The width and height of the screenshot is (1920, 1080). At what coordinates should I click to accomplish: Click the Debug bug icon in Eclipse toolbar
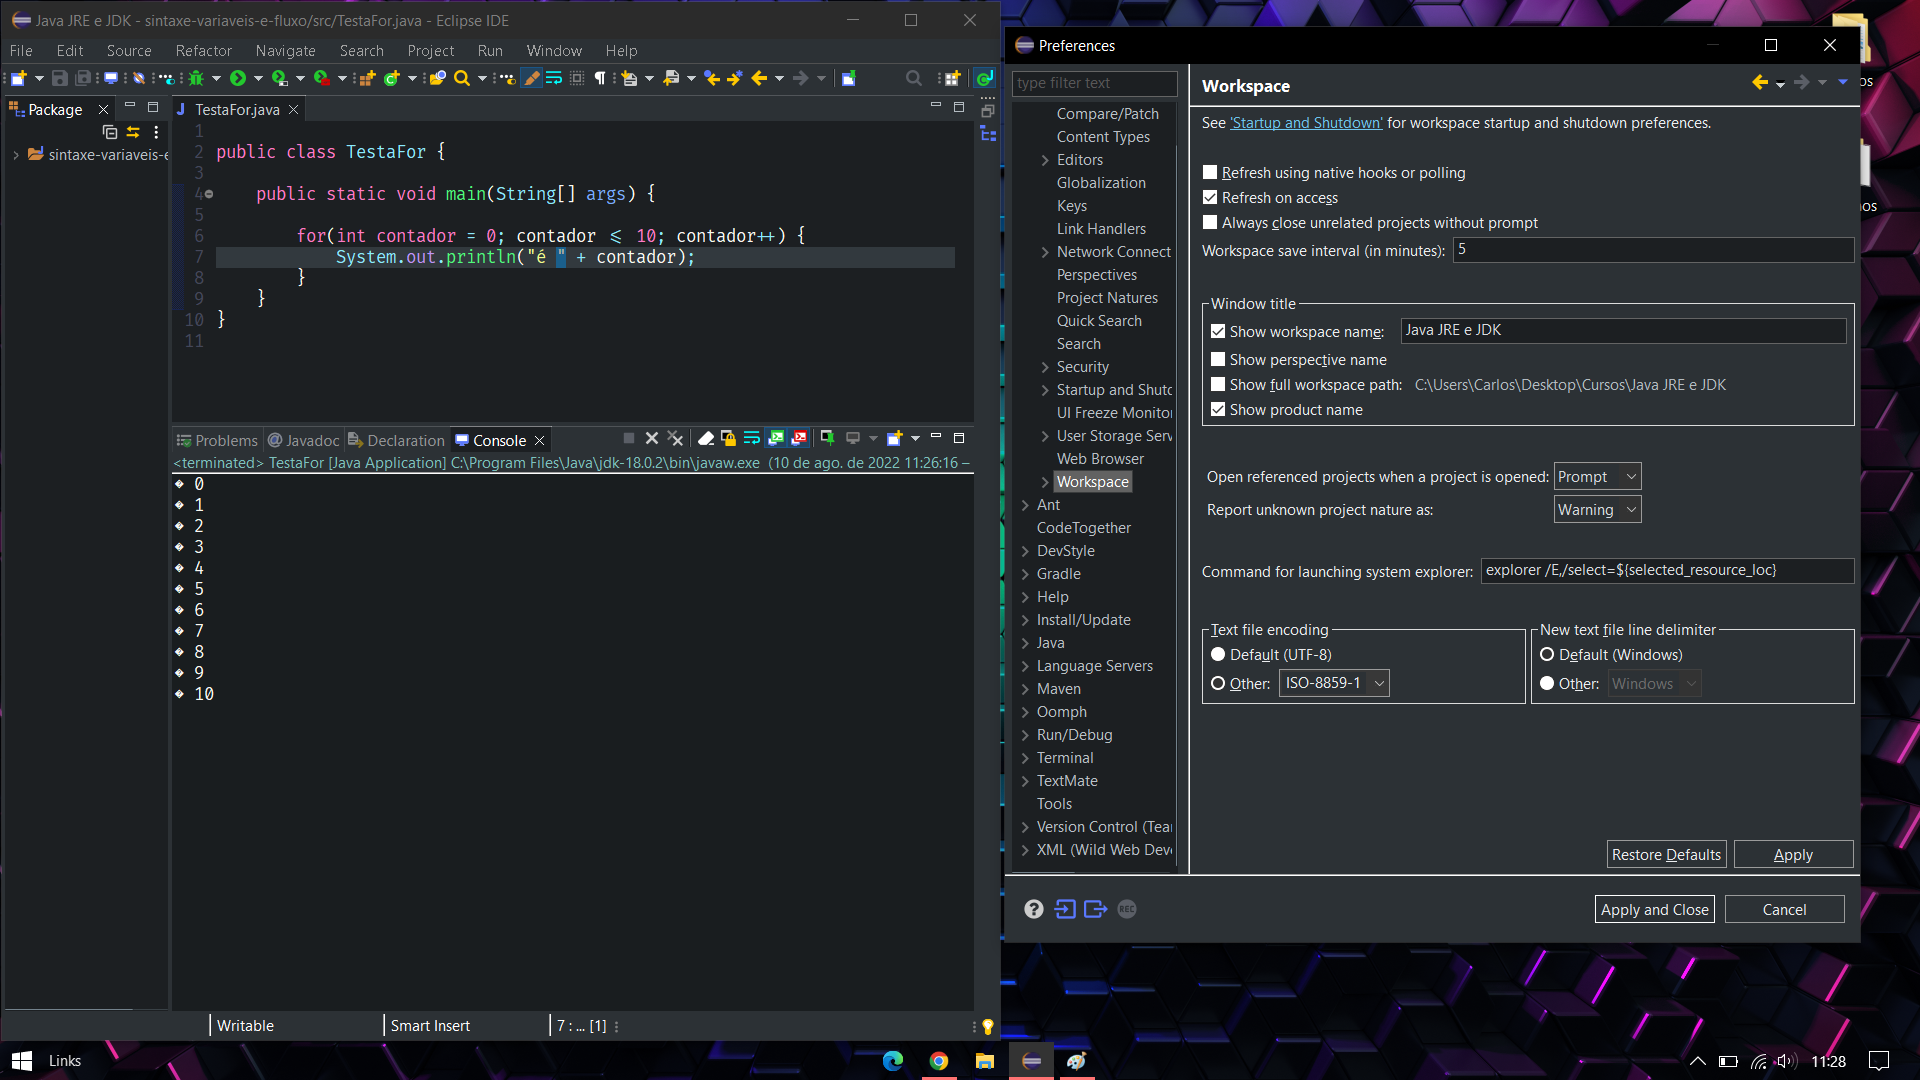click(x=196, y=78)
